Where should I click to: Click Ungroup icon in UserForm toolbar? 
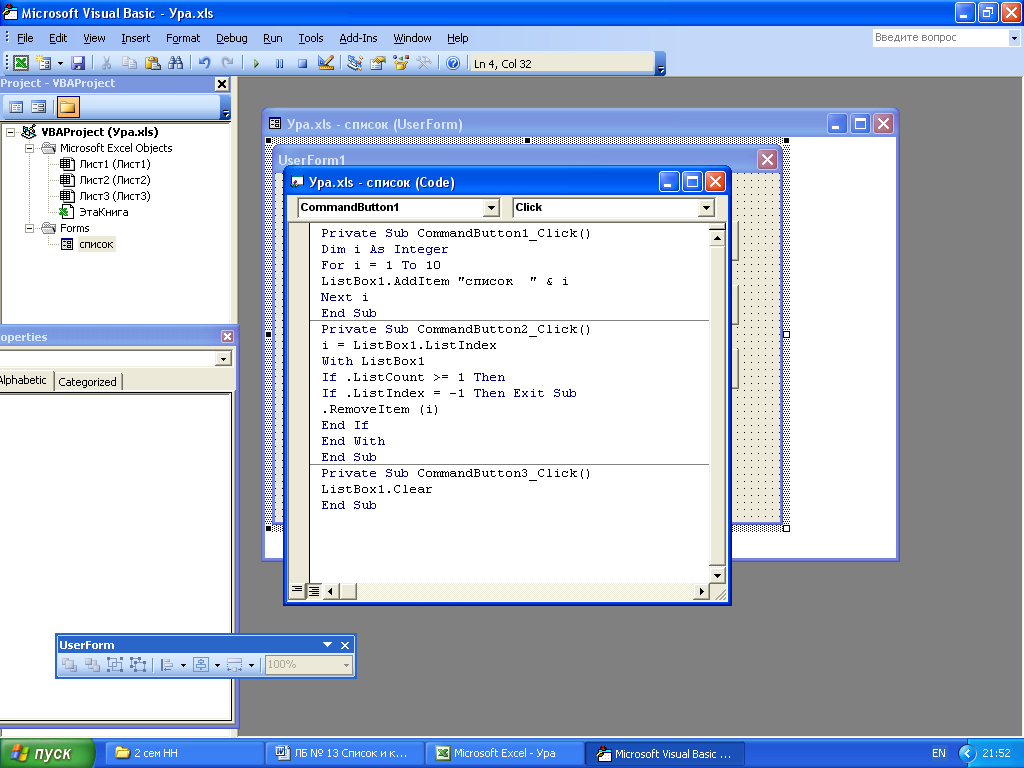pos(138,665)
